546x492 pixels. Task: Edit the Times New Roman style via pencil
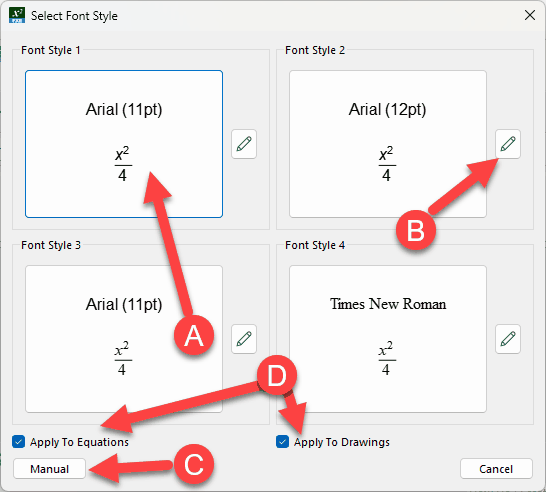tap(508, 339)
